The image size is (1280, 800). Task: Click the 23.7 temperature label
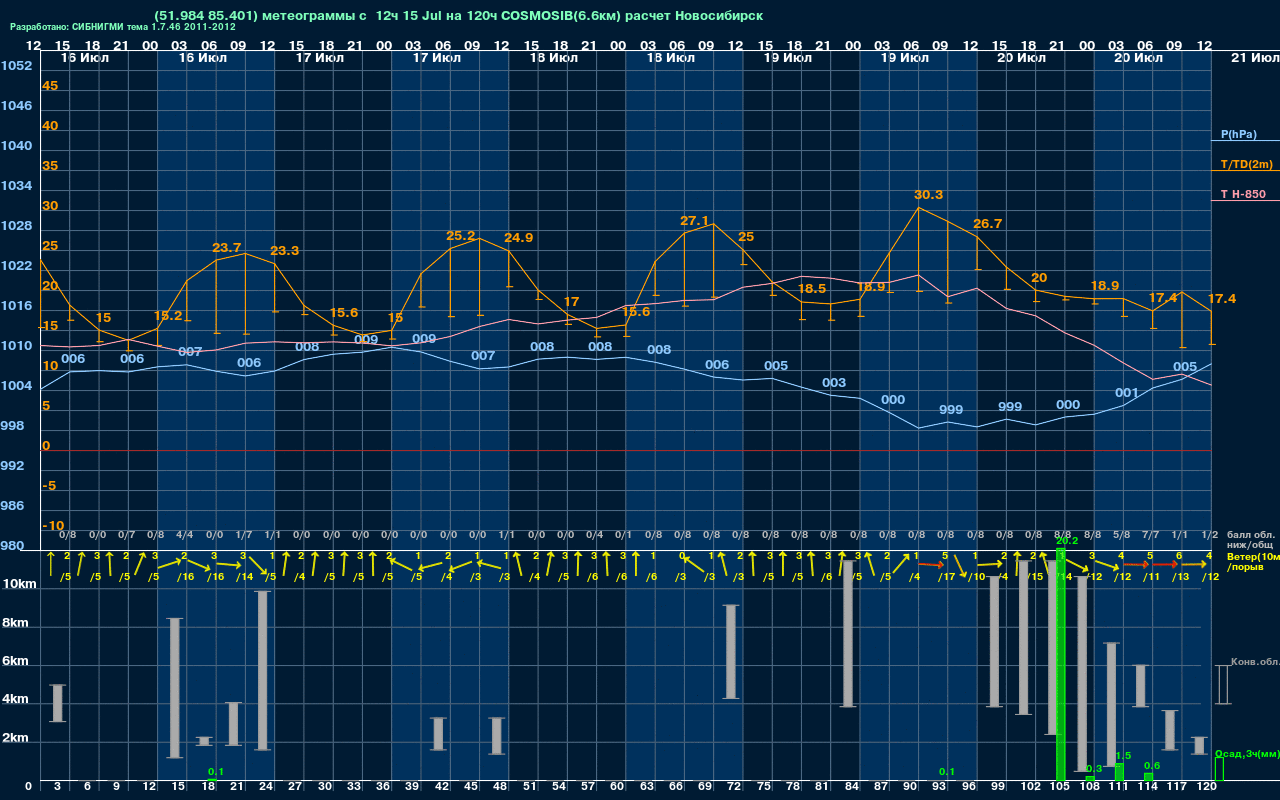[x=227, y=248]
